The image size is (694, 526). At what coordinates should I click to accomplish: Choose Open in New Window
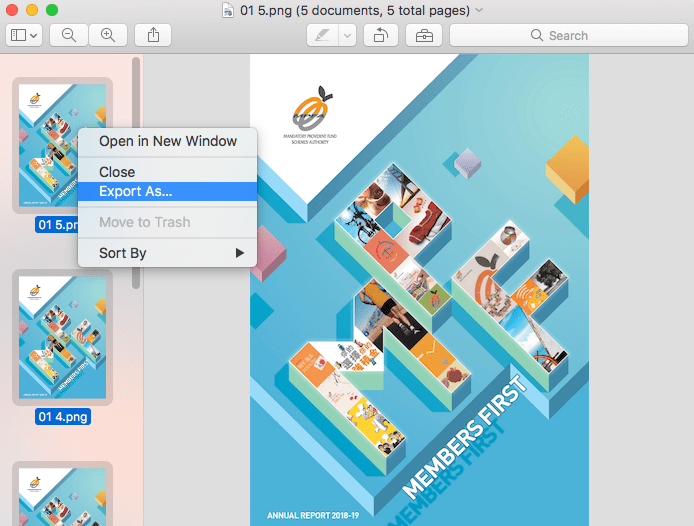tap(167, 141)
